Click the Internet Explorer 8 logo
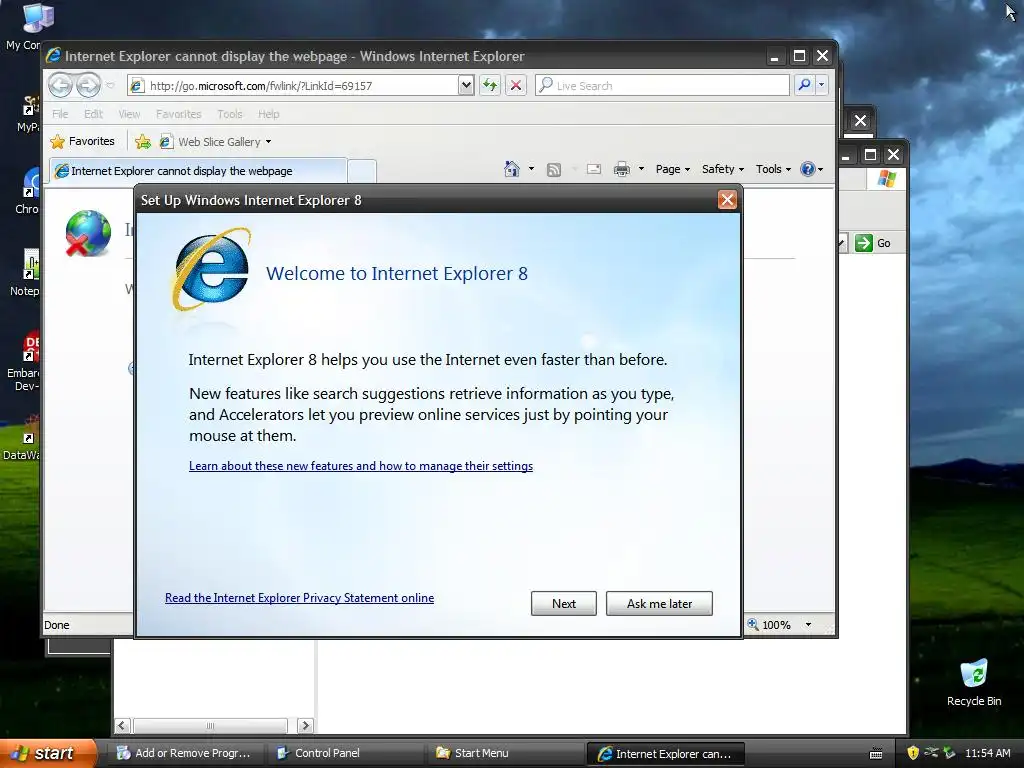Viewport: 1024px width, 768px height. (x=211, y=269)
